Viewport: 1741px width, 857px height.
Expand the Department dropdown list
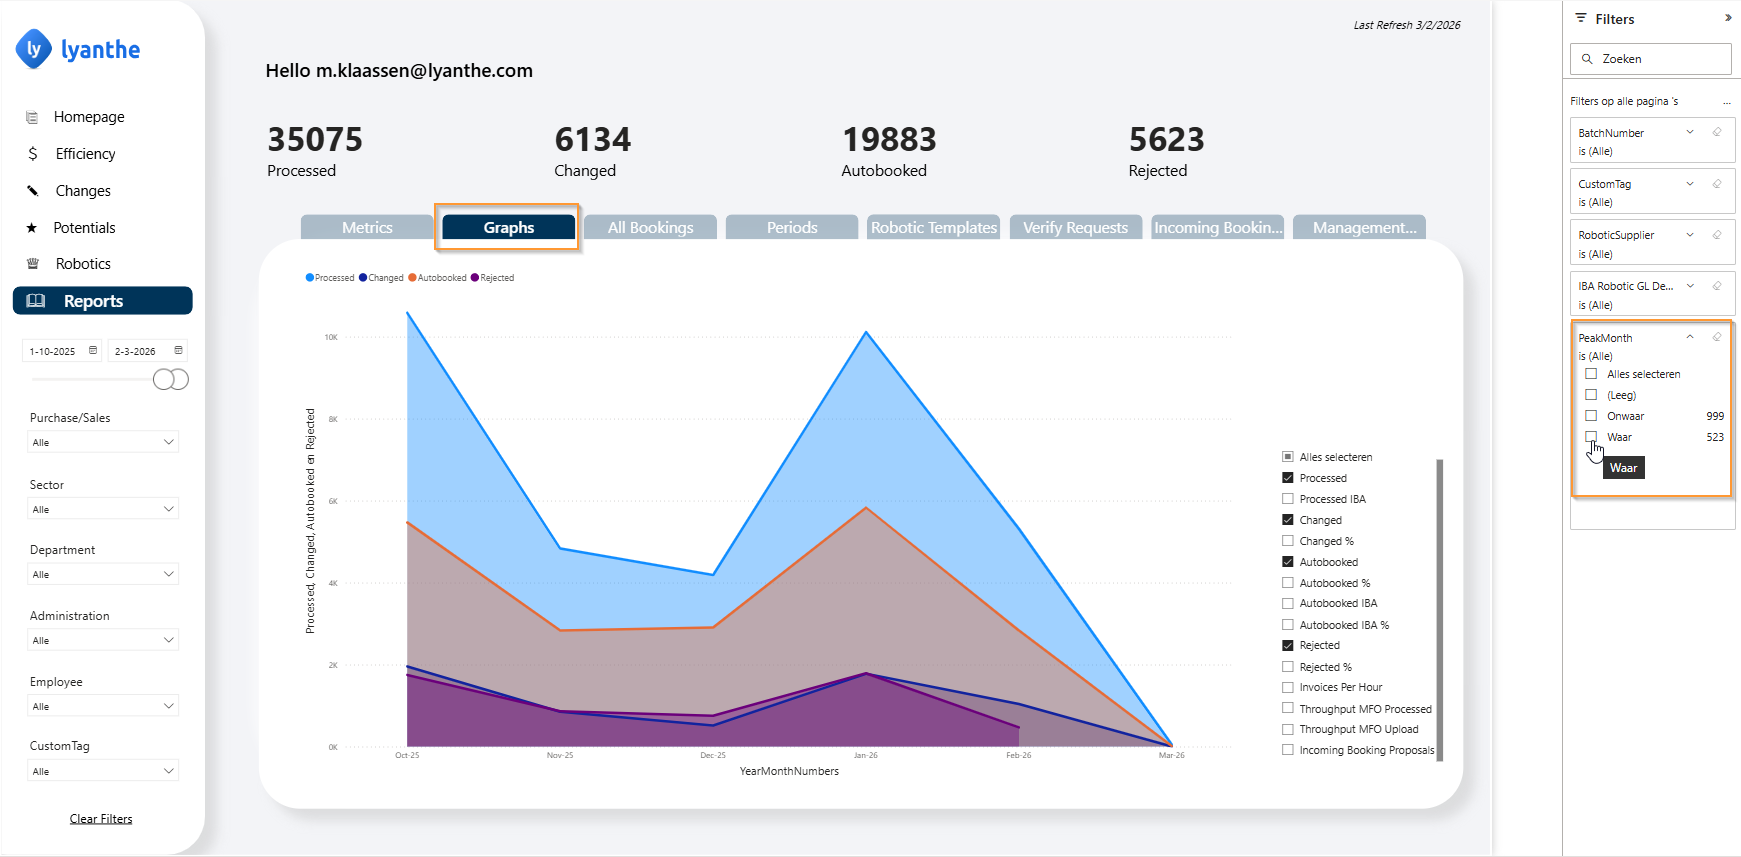(x=103, y=574)
